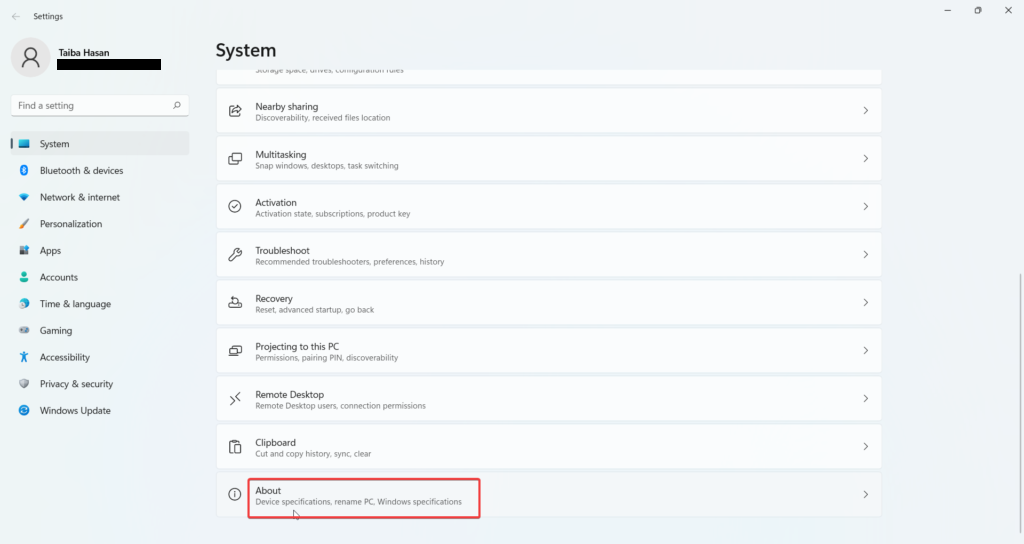
Task: Expand Troubleshoot via its chevron
Action: click(865, 255)
